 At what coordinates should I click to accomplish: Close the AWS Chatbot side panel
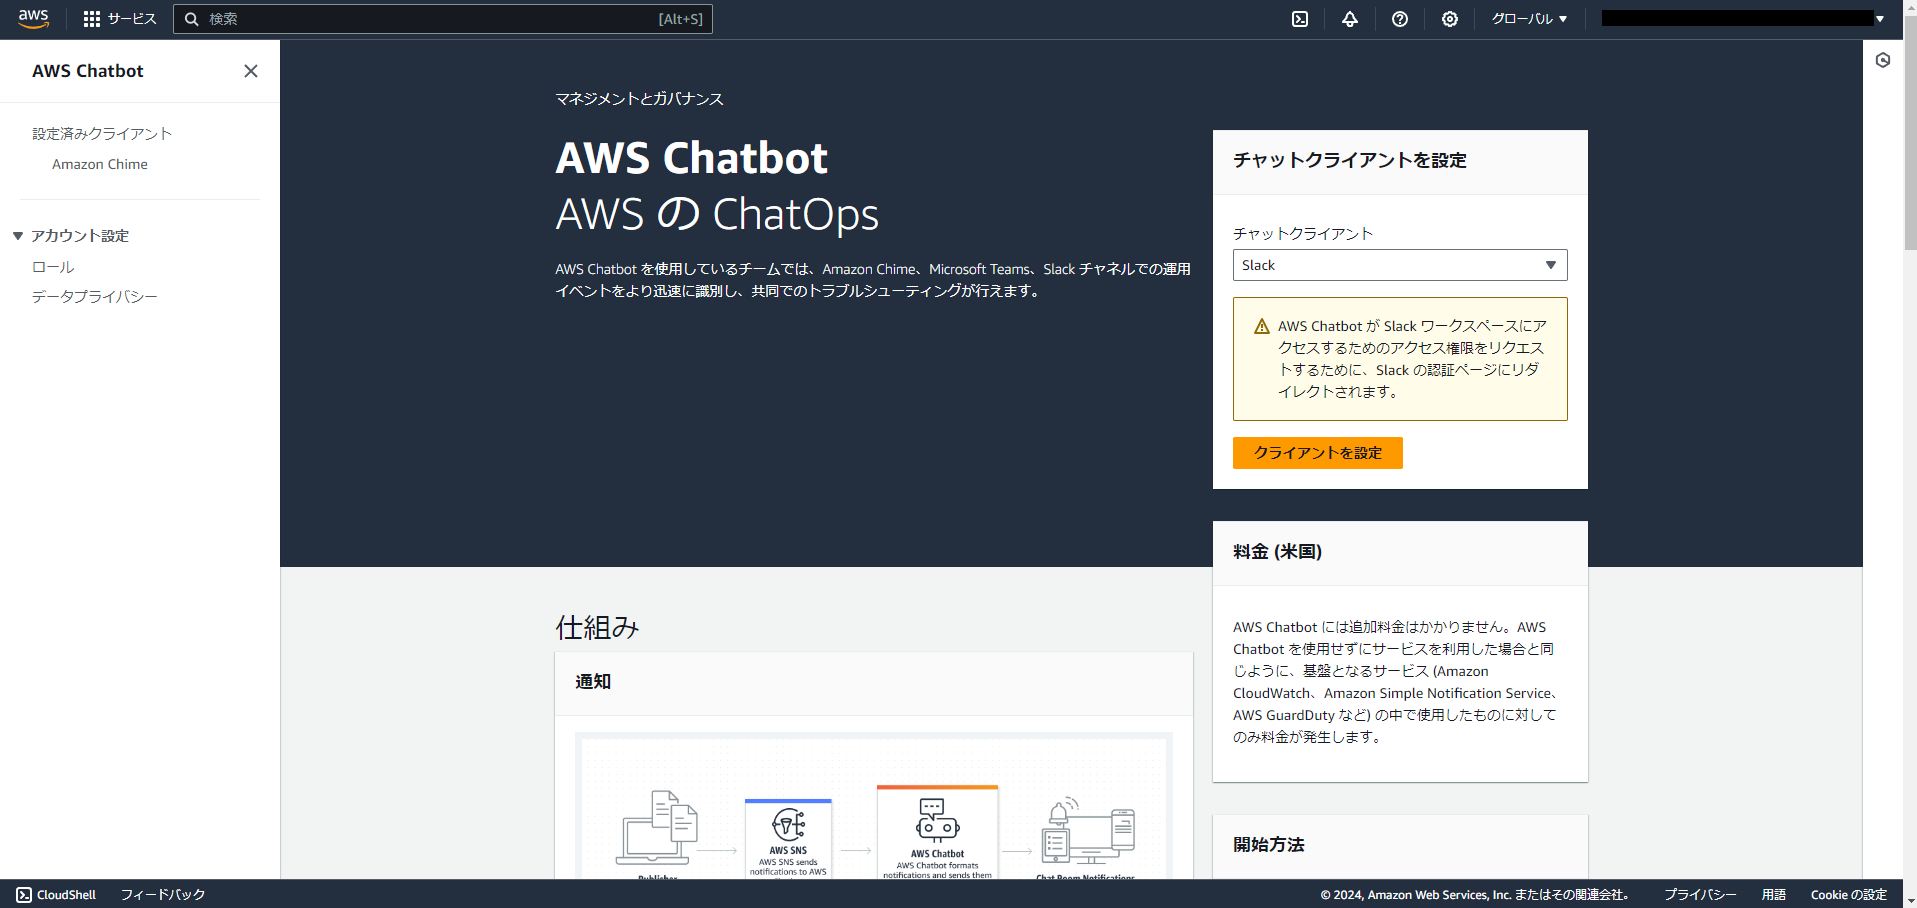pos(251,71)
